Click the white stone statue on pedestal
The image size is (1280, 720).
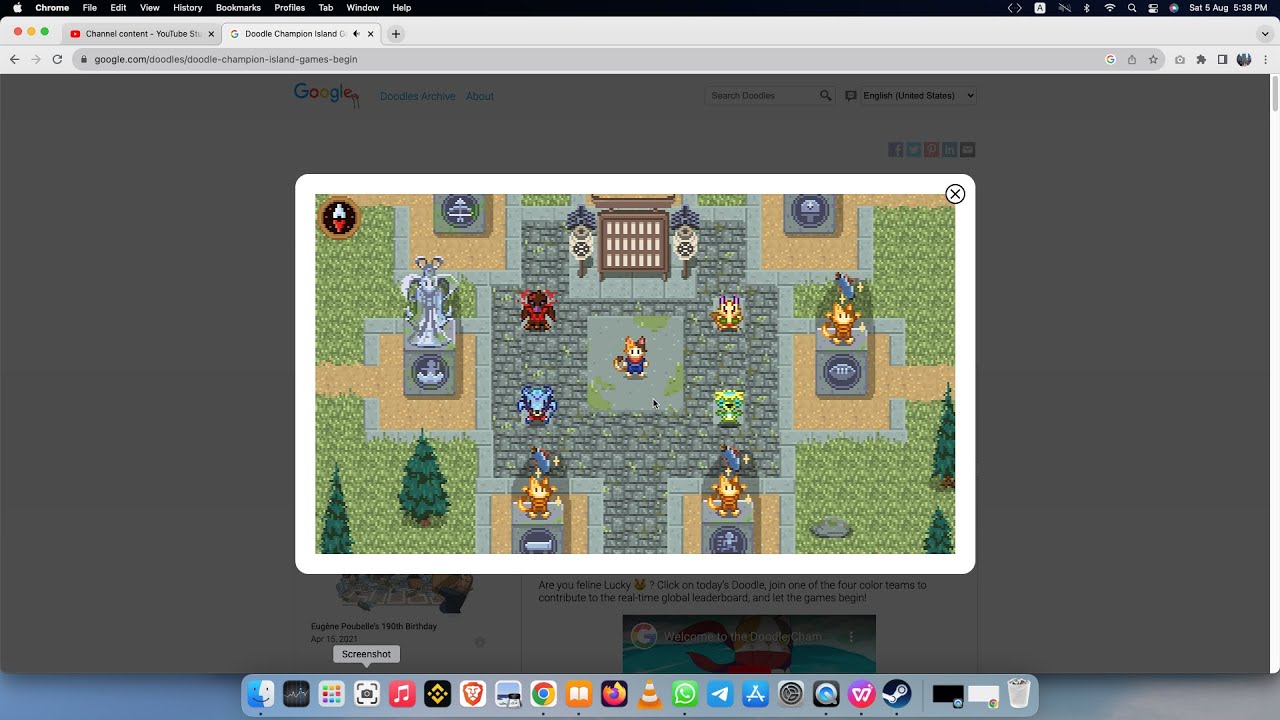(x=430, y=302)
